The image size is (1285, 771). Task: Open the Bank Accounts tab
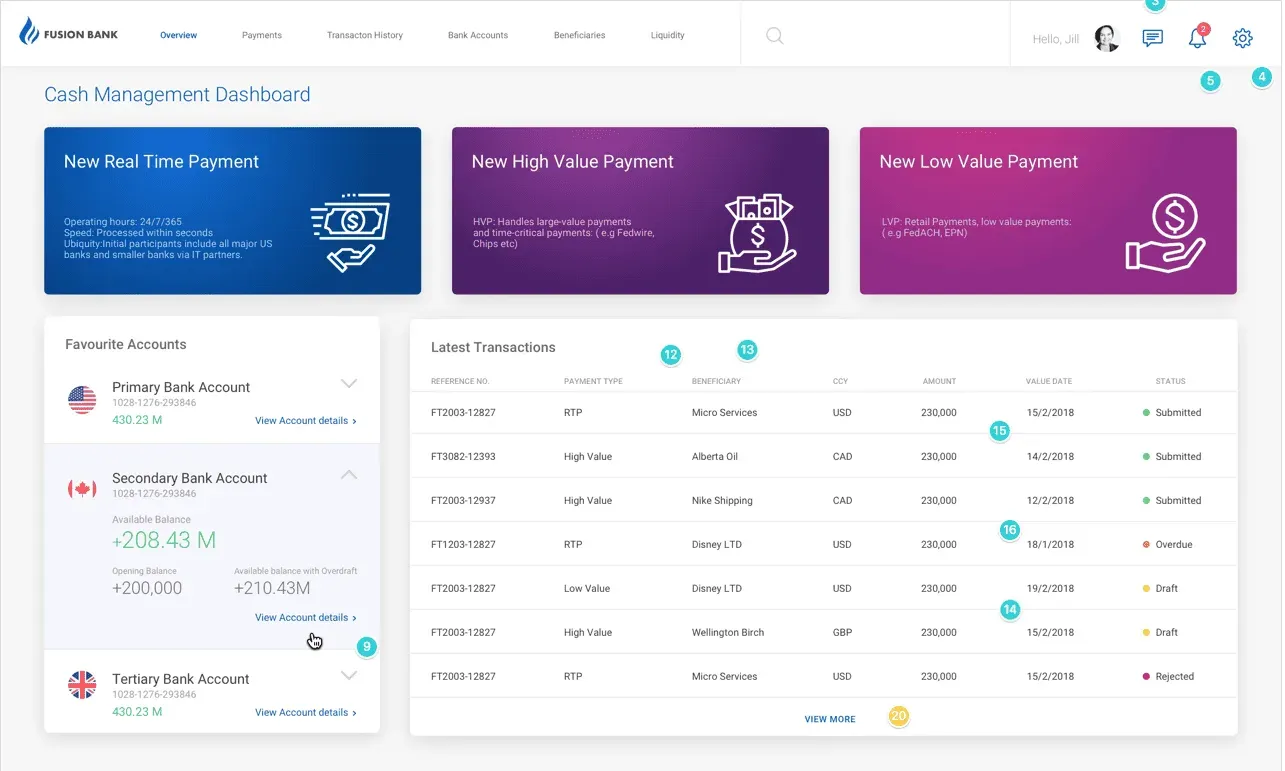click(x=478, y=35)
